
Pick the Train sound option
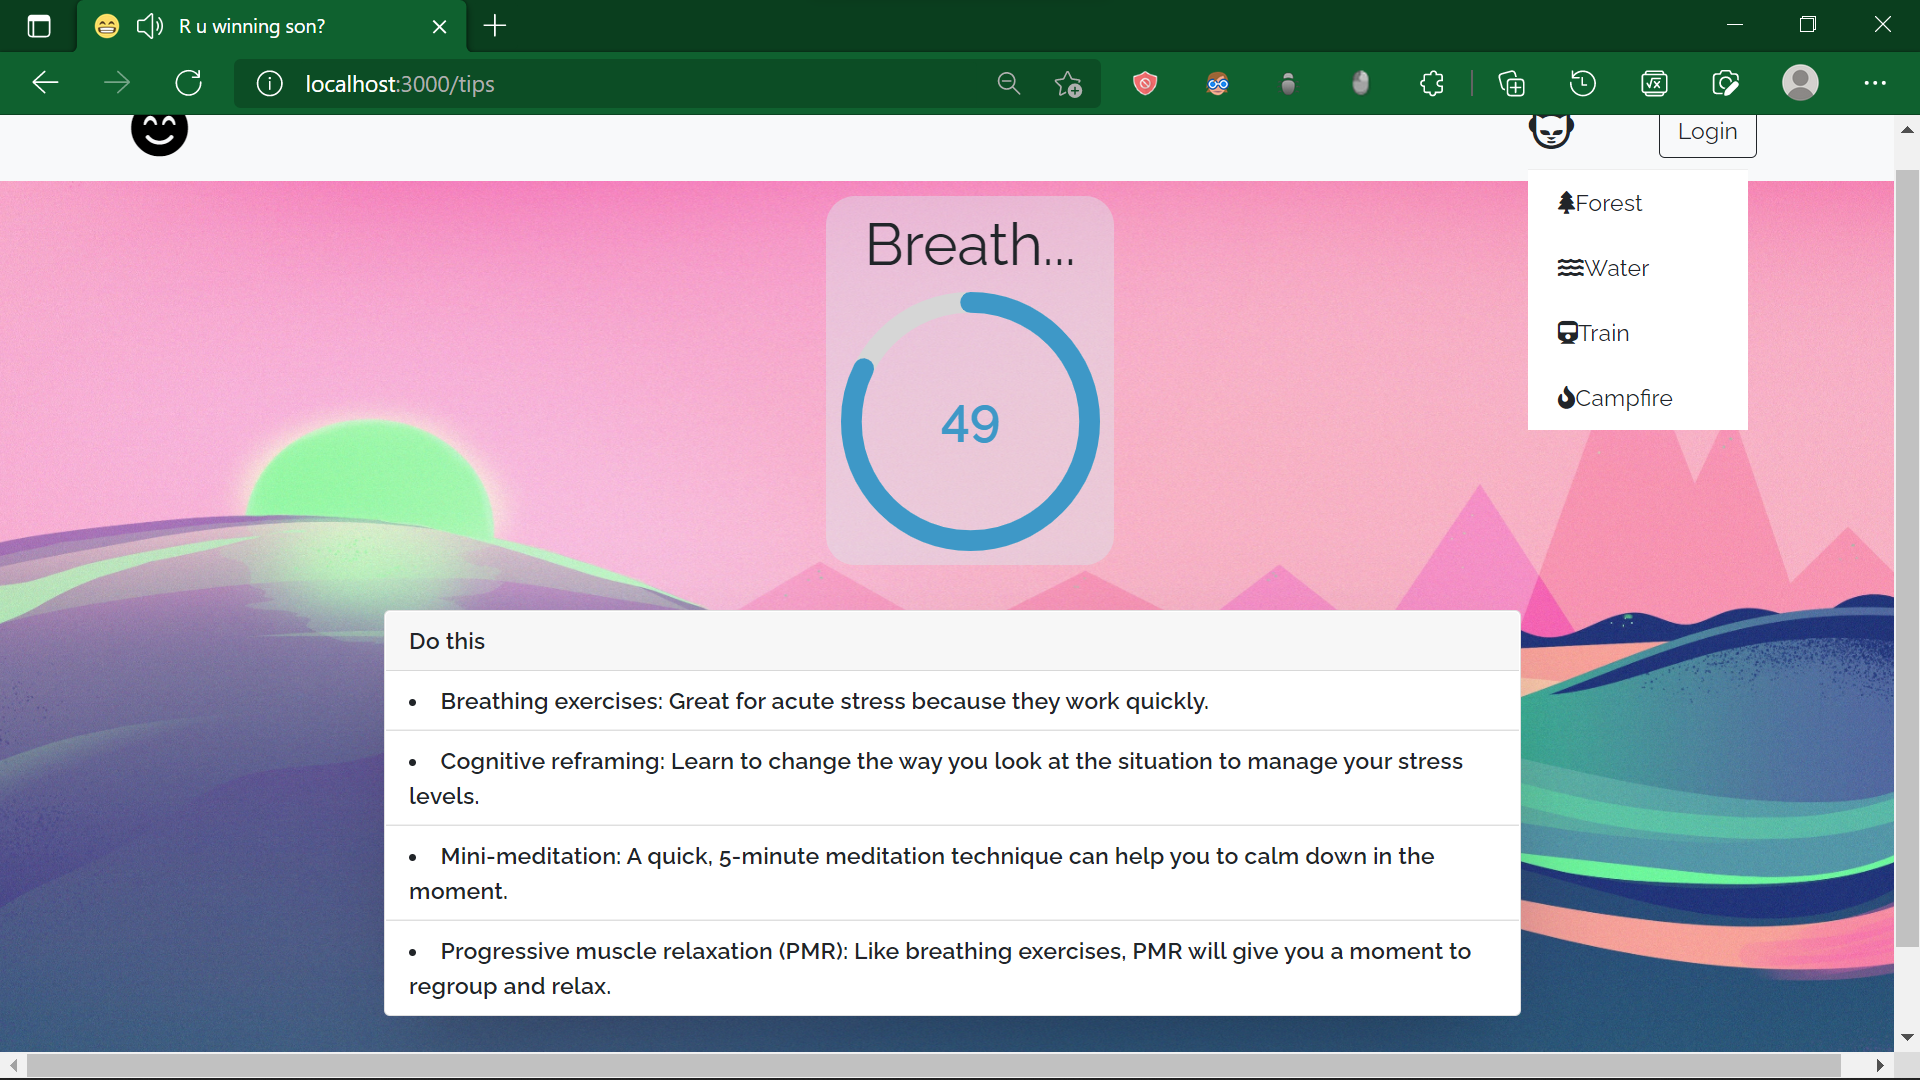pos(1594,333)
